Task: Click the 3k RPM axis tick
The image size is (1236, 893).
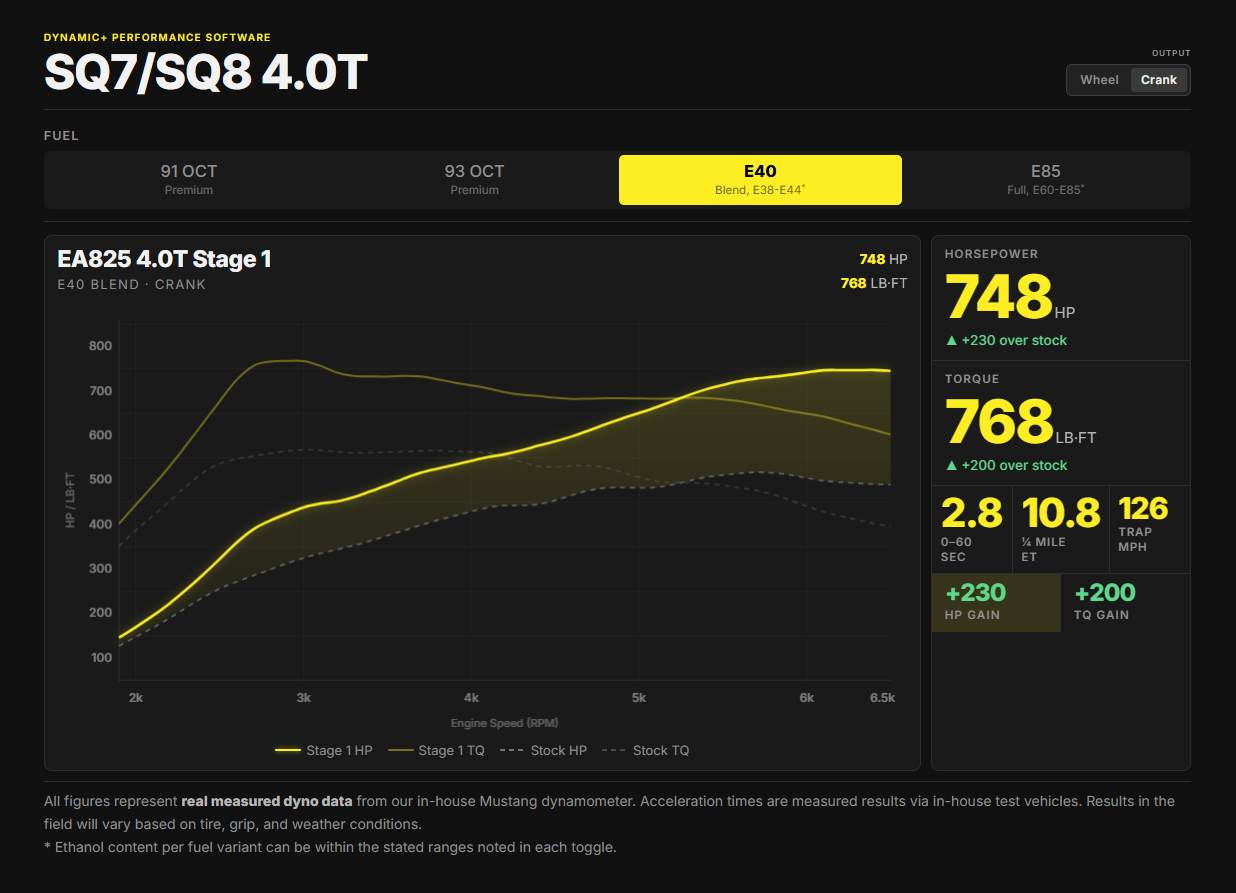Action: coord(303,698)
